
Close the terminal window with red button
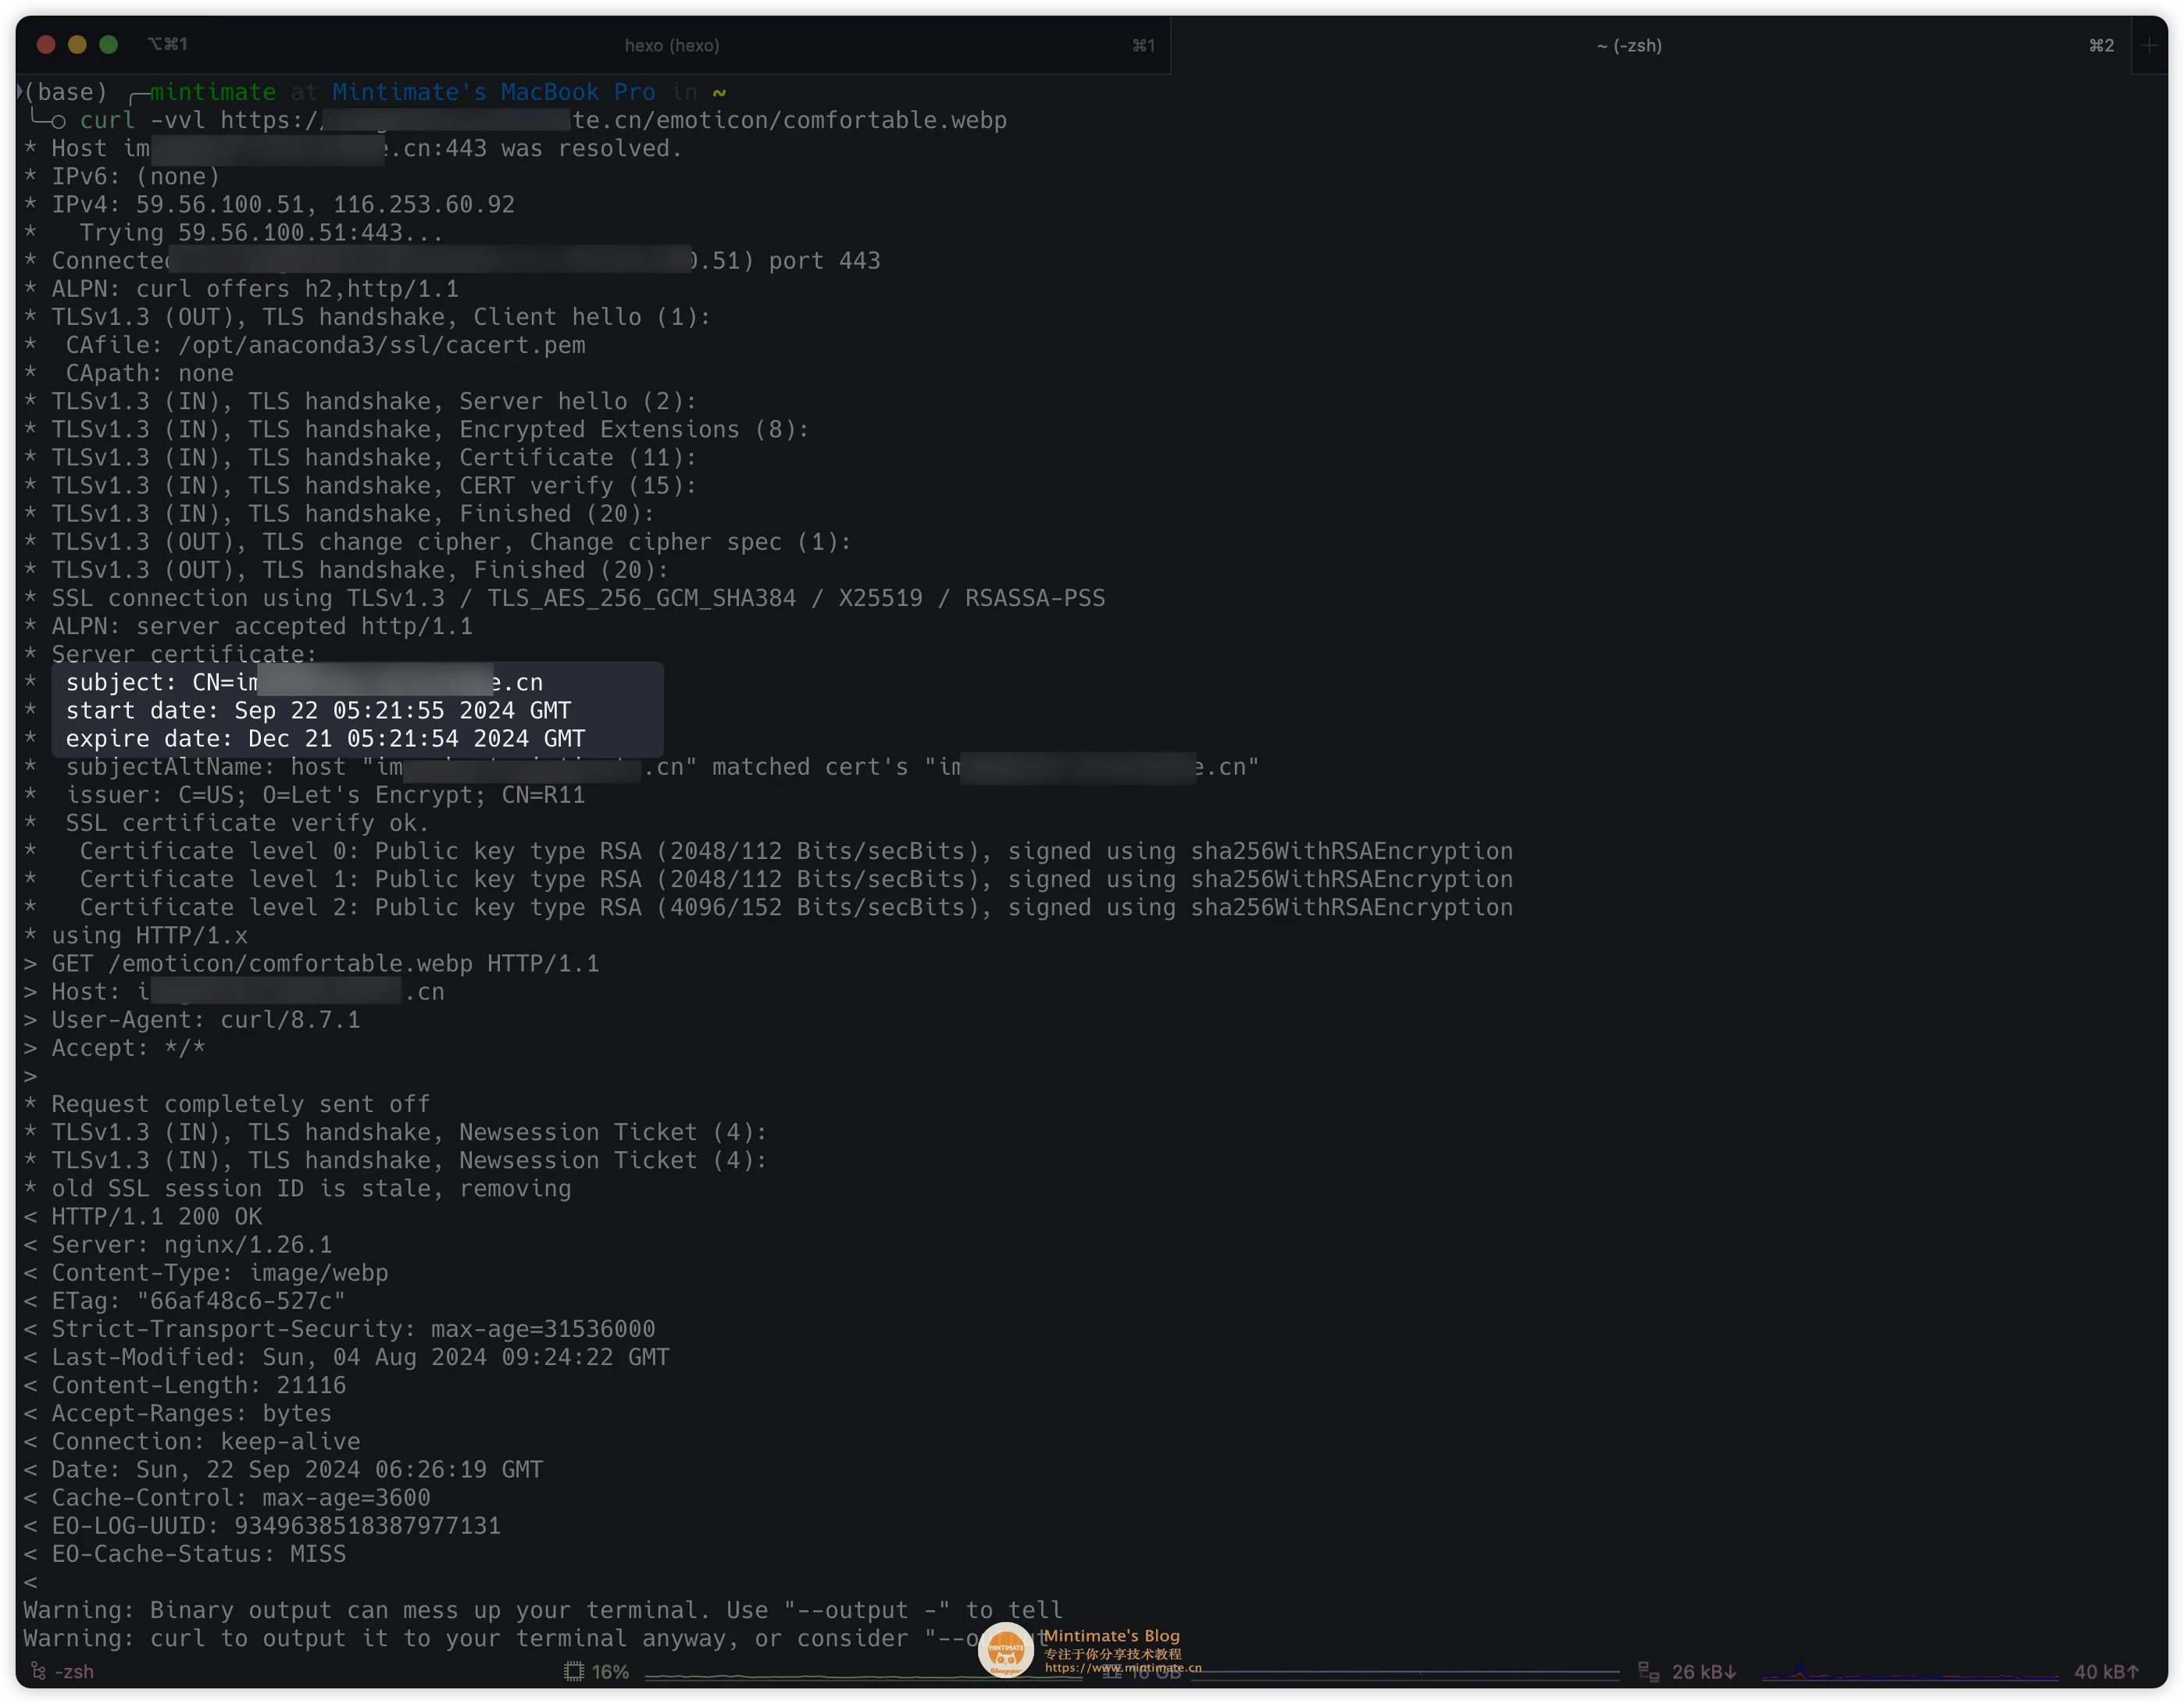click(46, 44)
